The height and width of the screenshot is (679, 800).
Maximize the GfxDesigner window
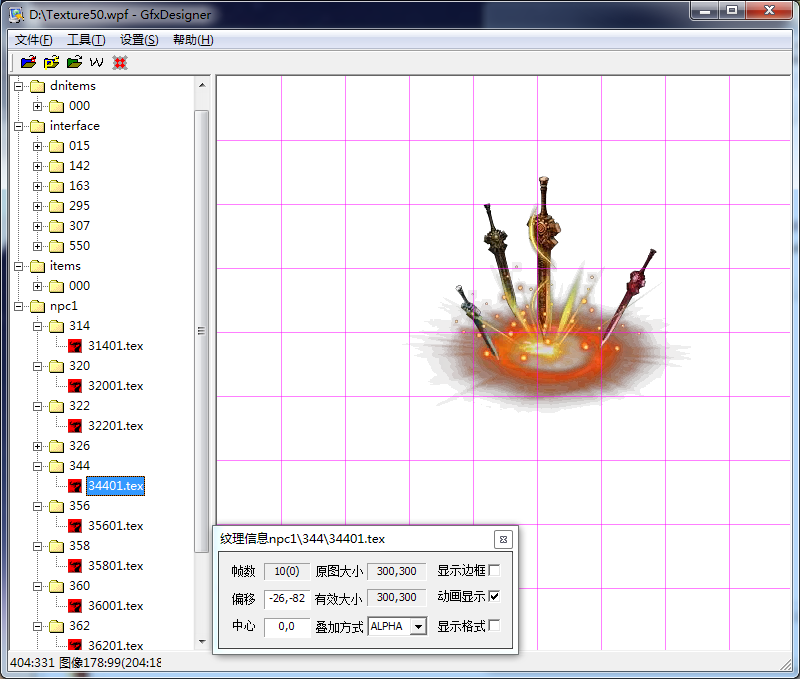[732, 11]
